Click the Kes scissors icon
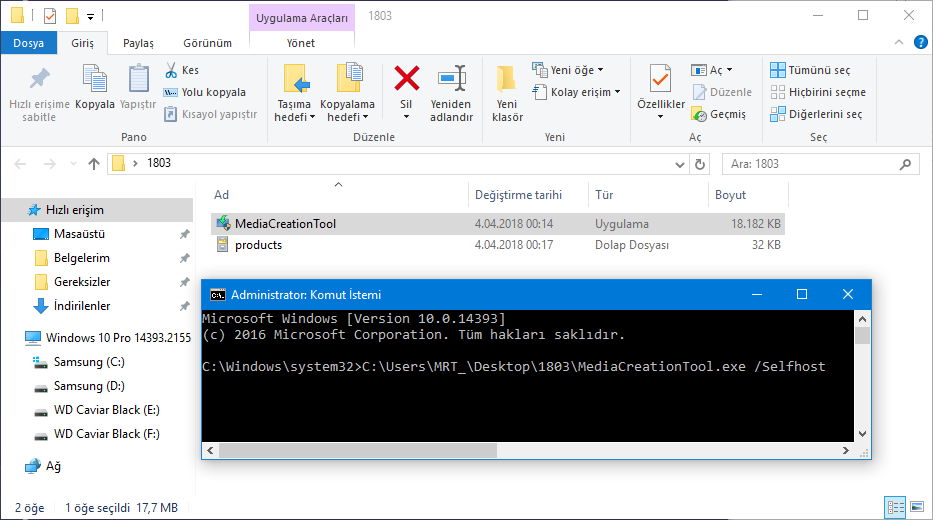This screenshot has width=933, height=520. click(171, 70)
